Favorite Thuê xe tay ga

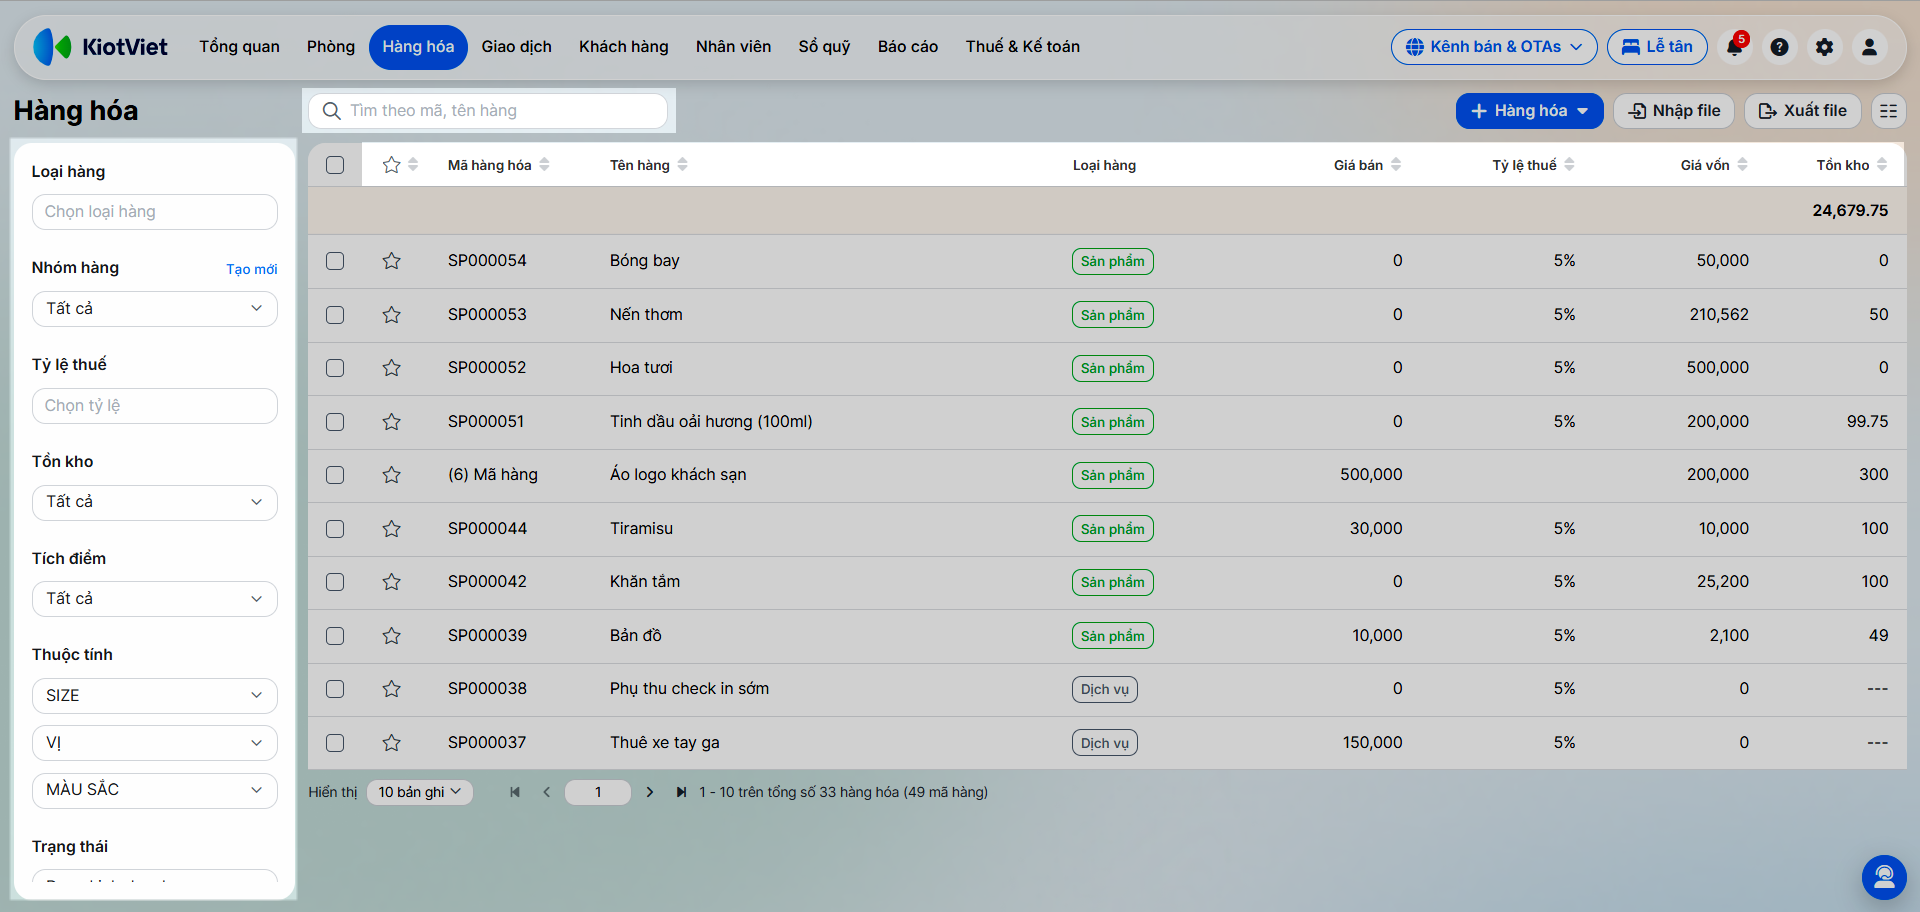[391, 743]
